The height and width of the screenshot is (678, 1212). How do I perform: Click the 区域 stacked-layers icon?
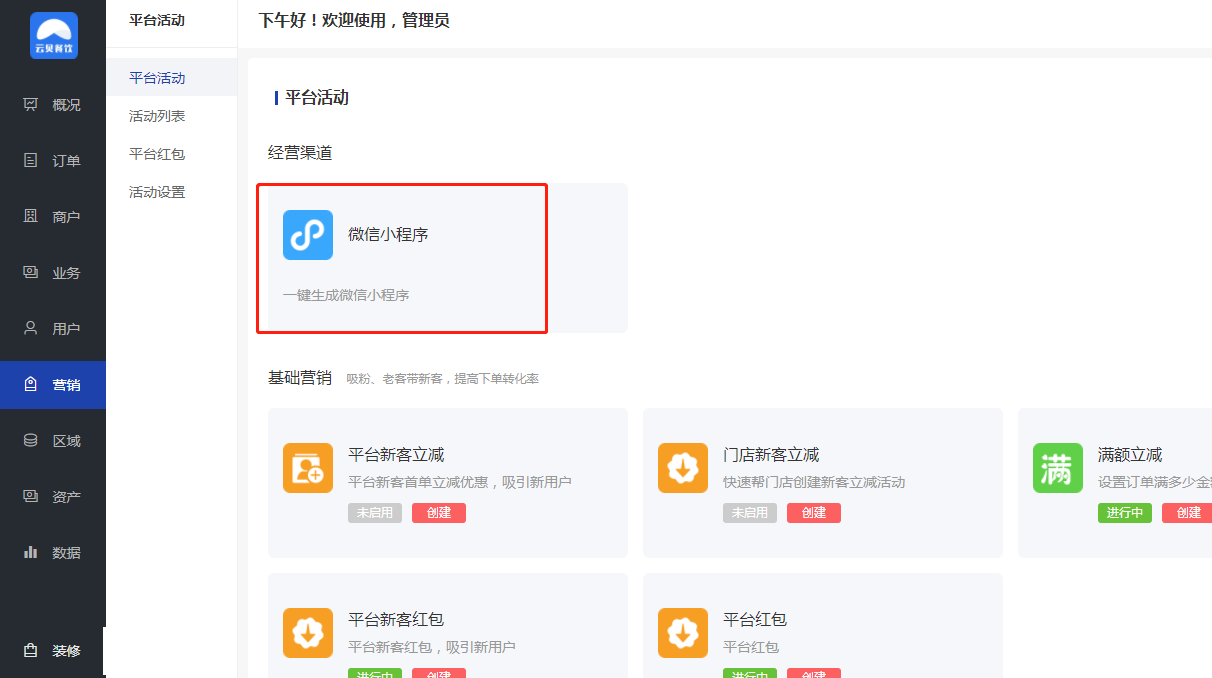tap(31, 440)
